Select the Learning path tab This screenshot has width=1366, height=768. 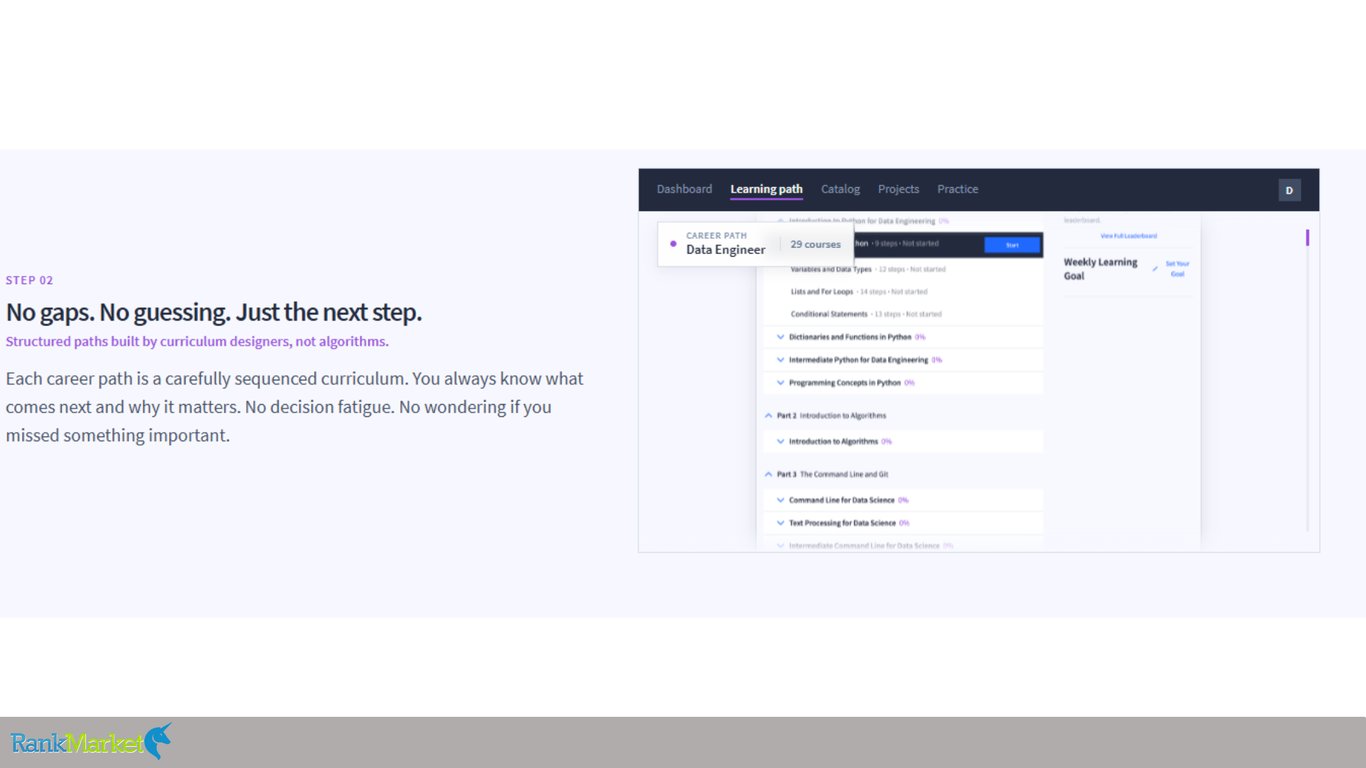(766, 189)
